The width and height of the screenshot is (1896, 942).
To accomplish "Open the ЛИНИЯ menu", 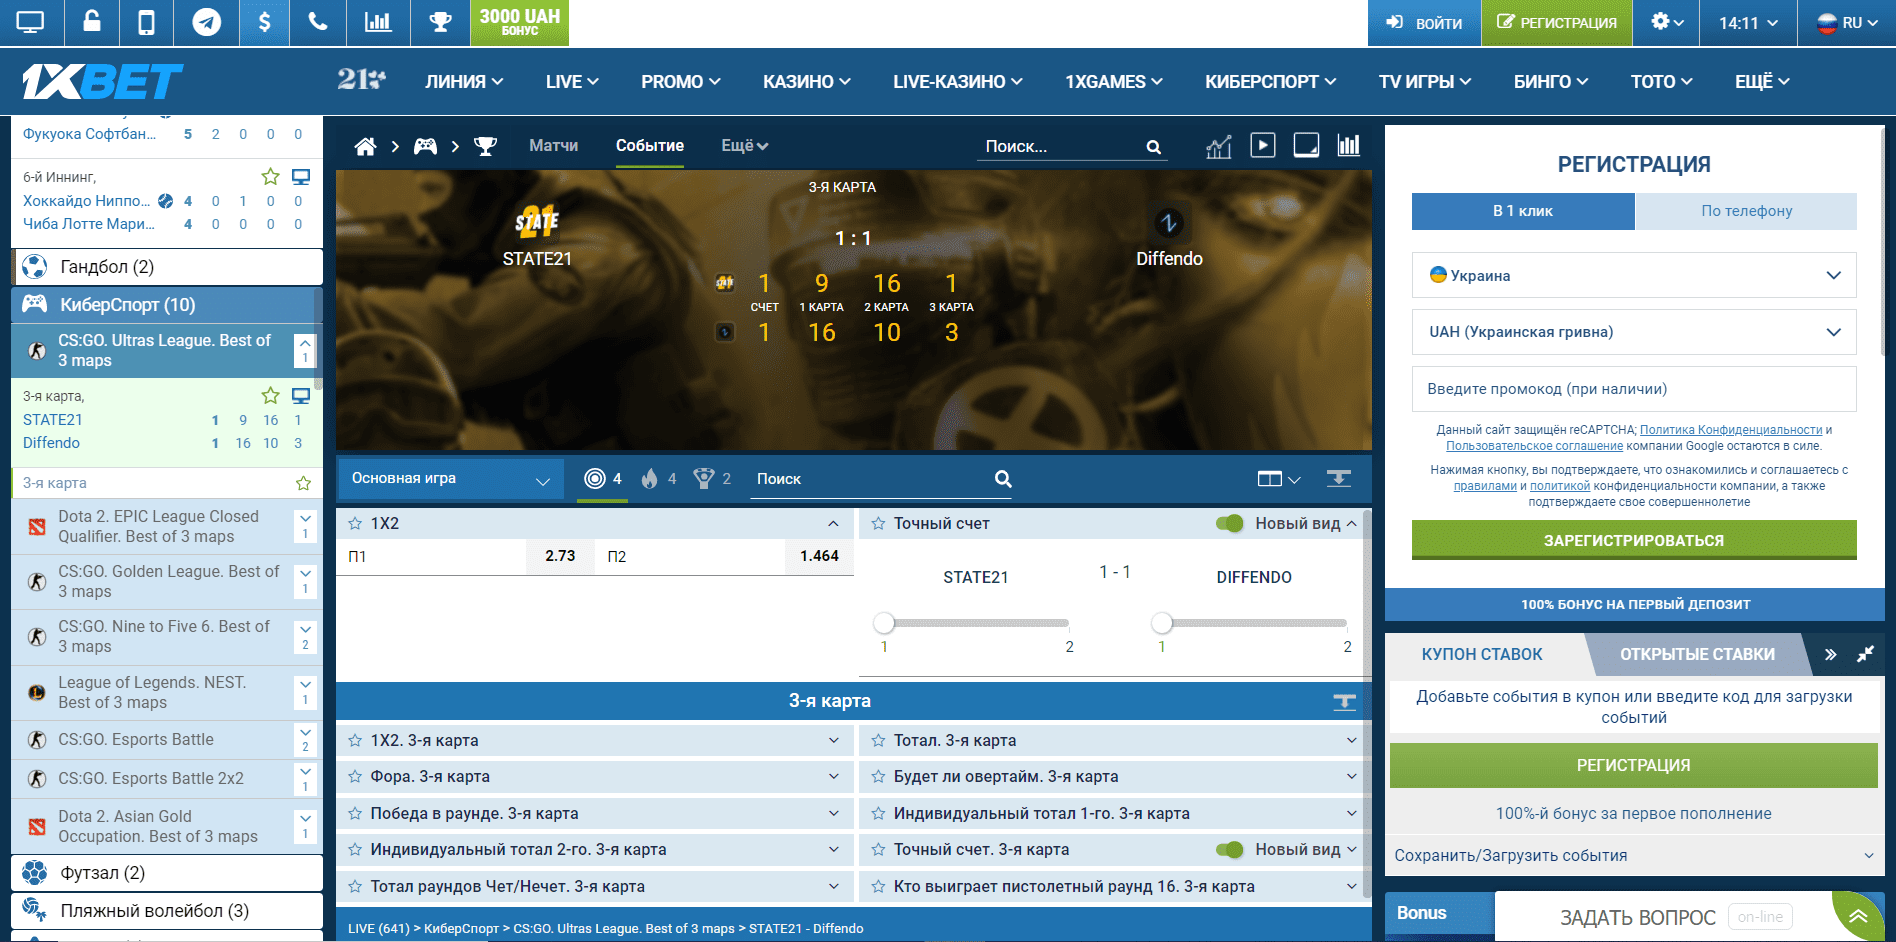I will pyautogui.click(x=464, y=82).
